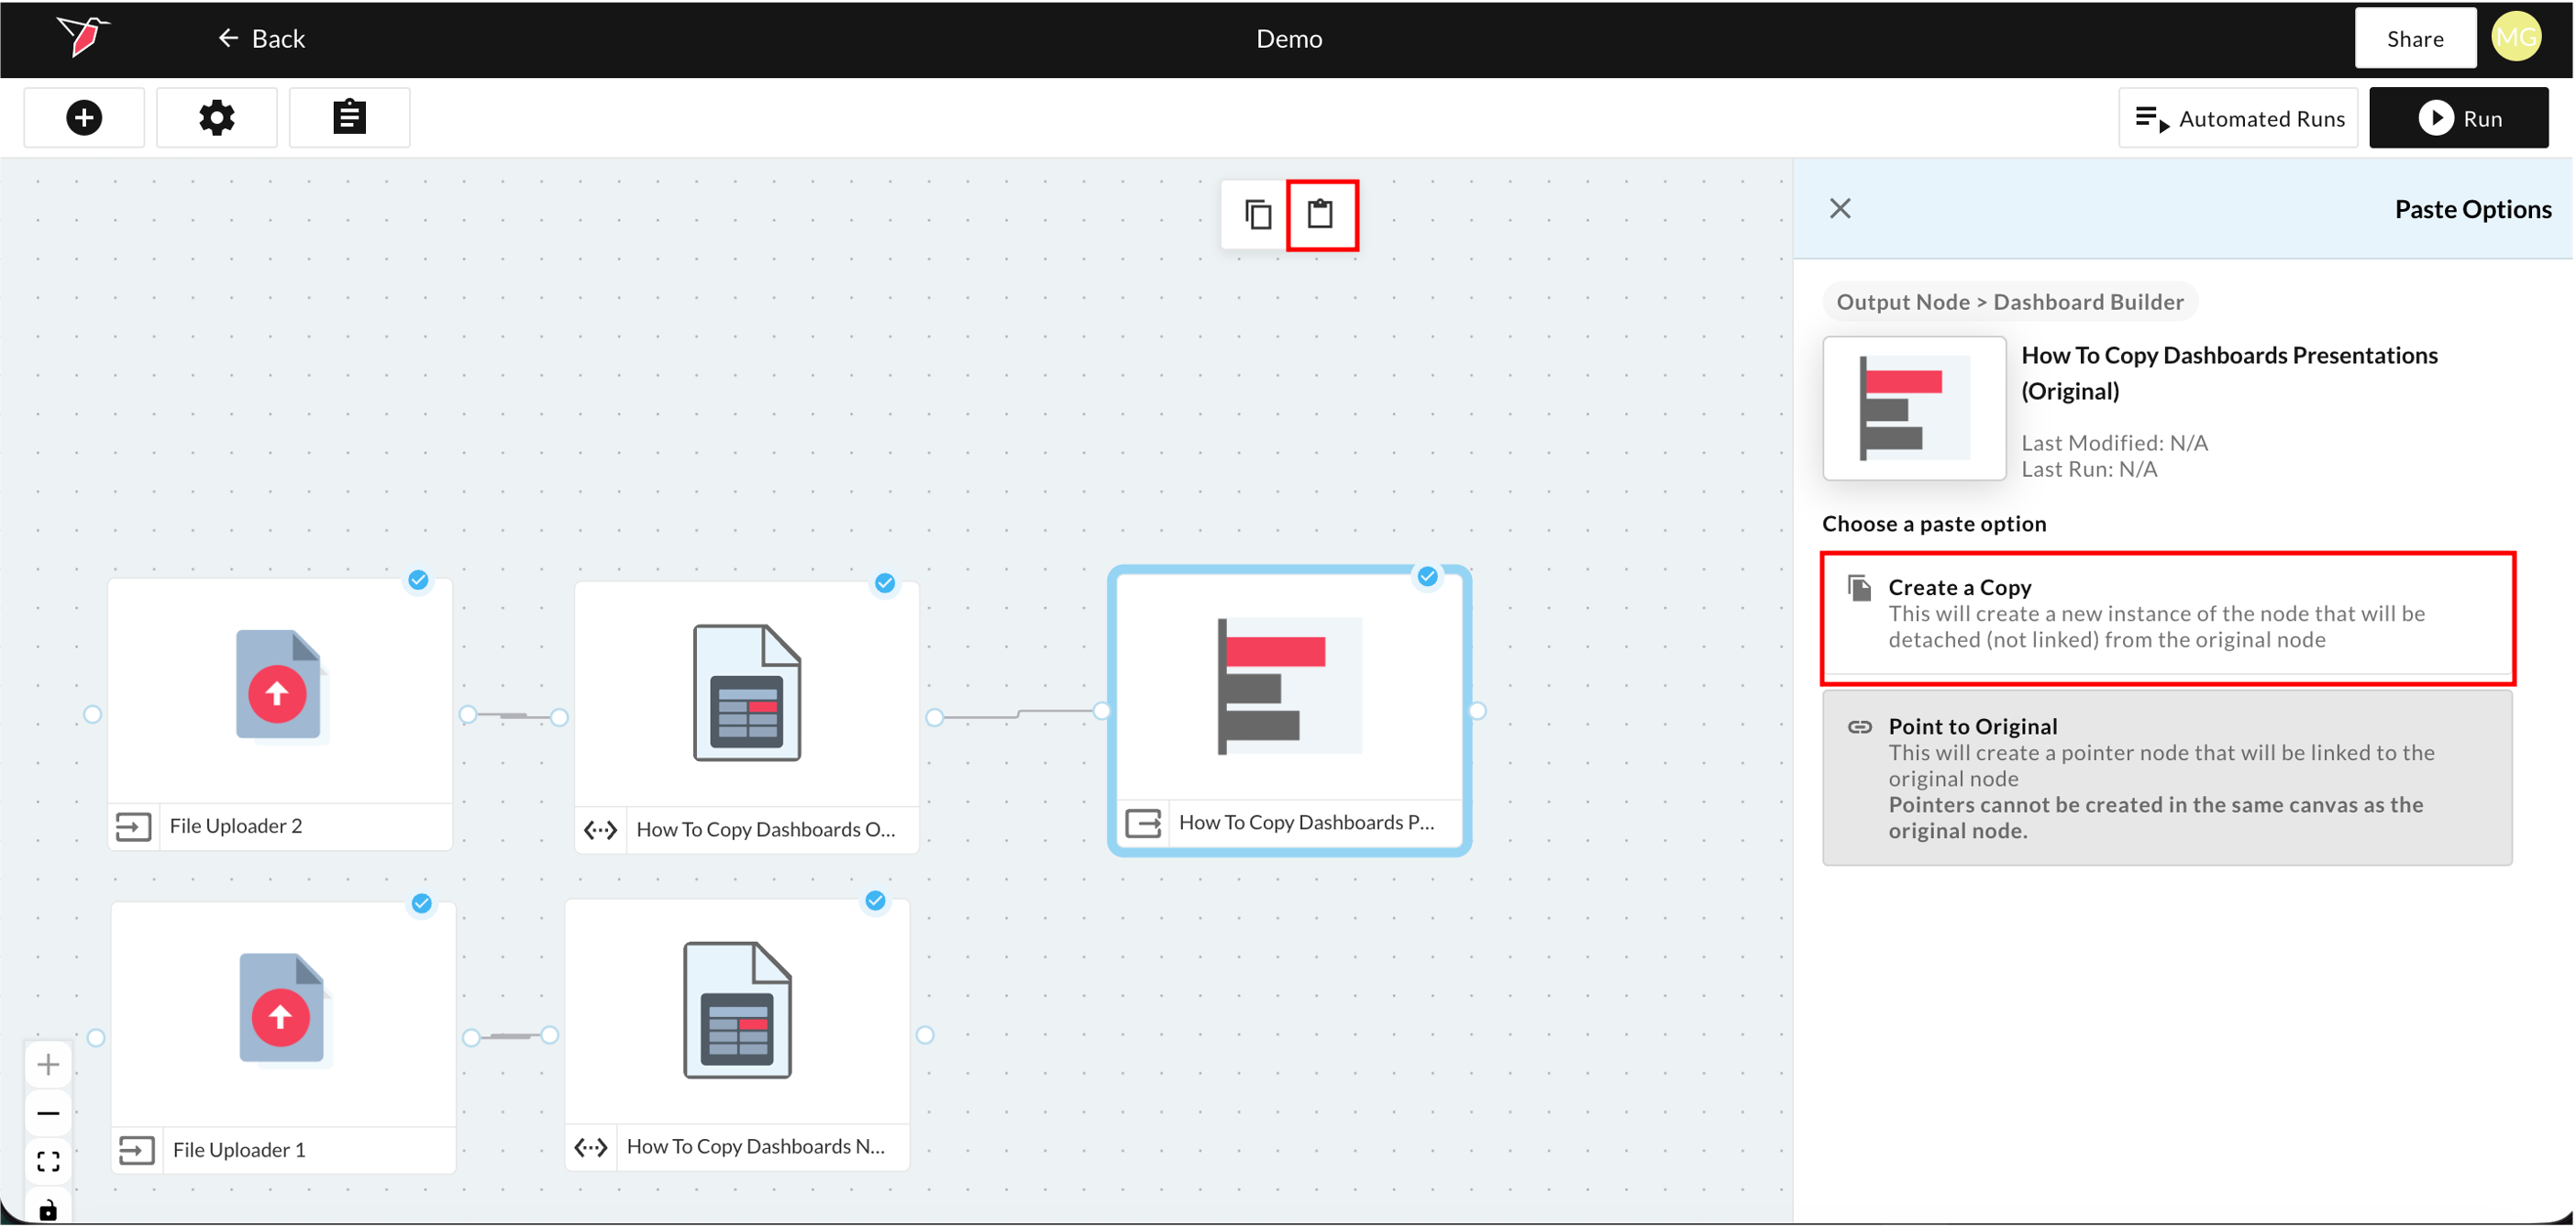Open canvas settings gear icon
This screenshot has height=1227, width=2576.
point(216,118)
